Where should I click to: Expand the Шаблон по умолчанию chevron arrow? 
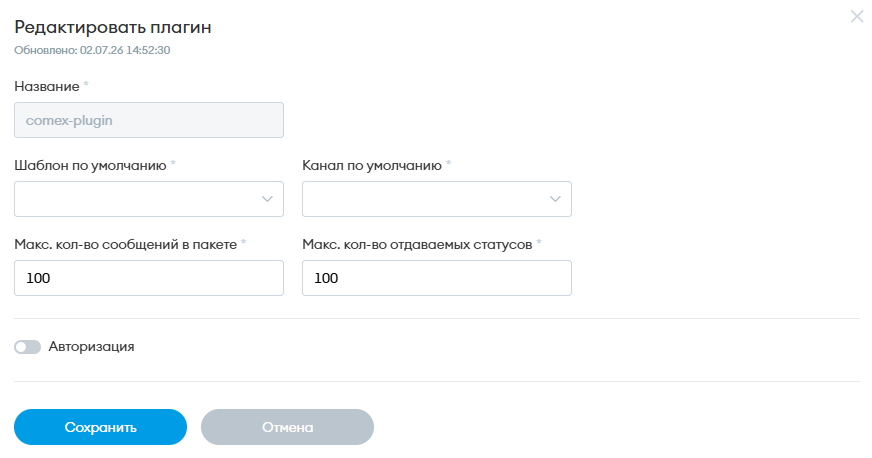tap(267, 199)
